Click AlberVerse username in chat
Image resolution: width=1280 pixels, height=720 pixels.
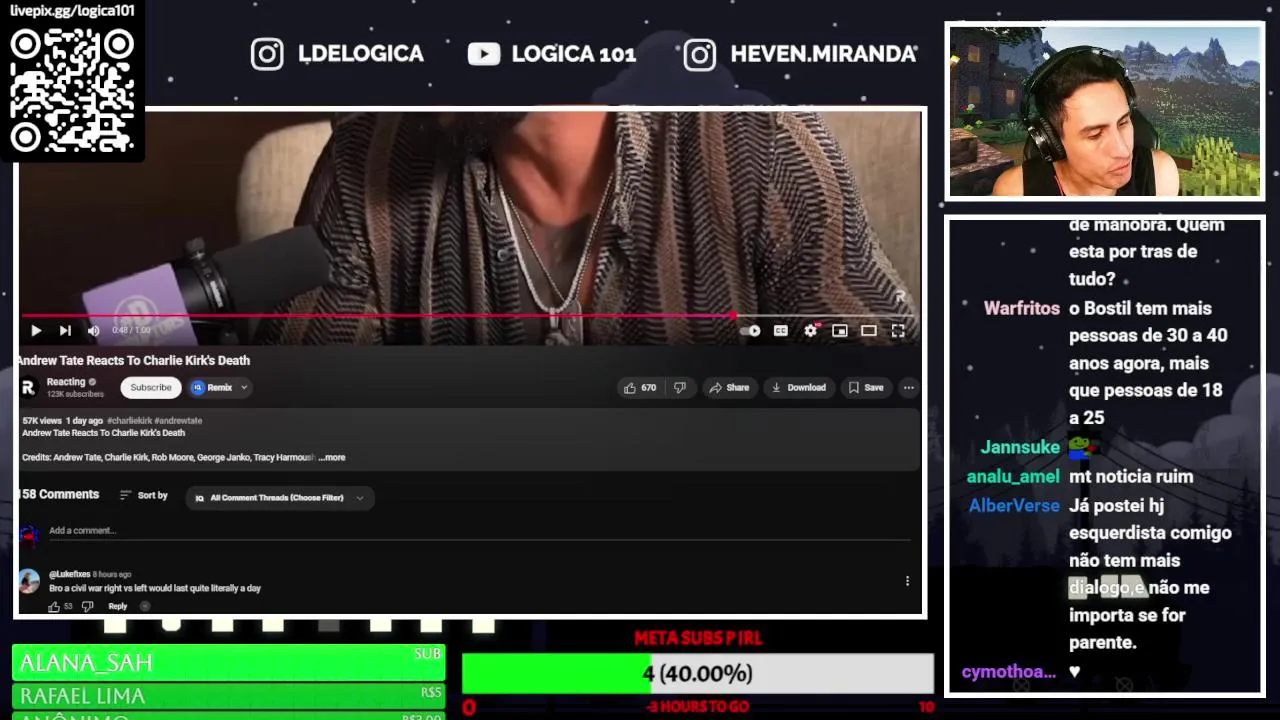1014,506
